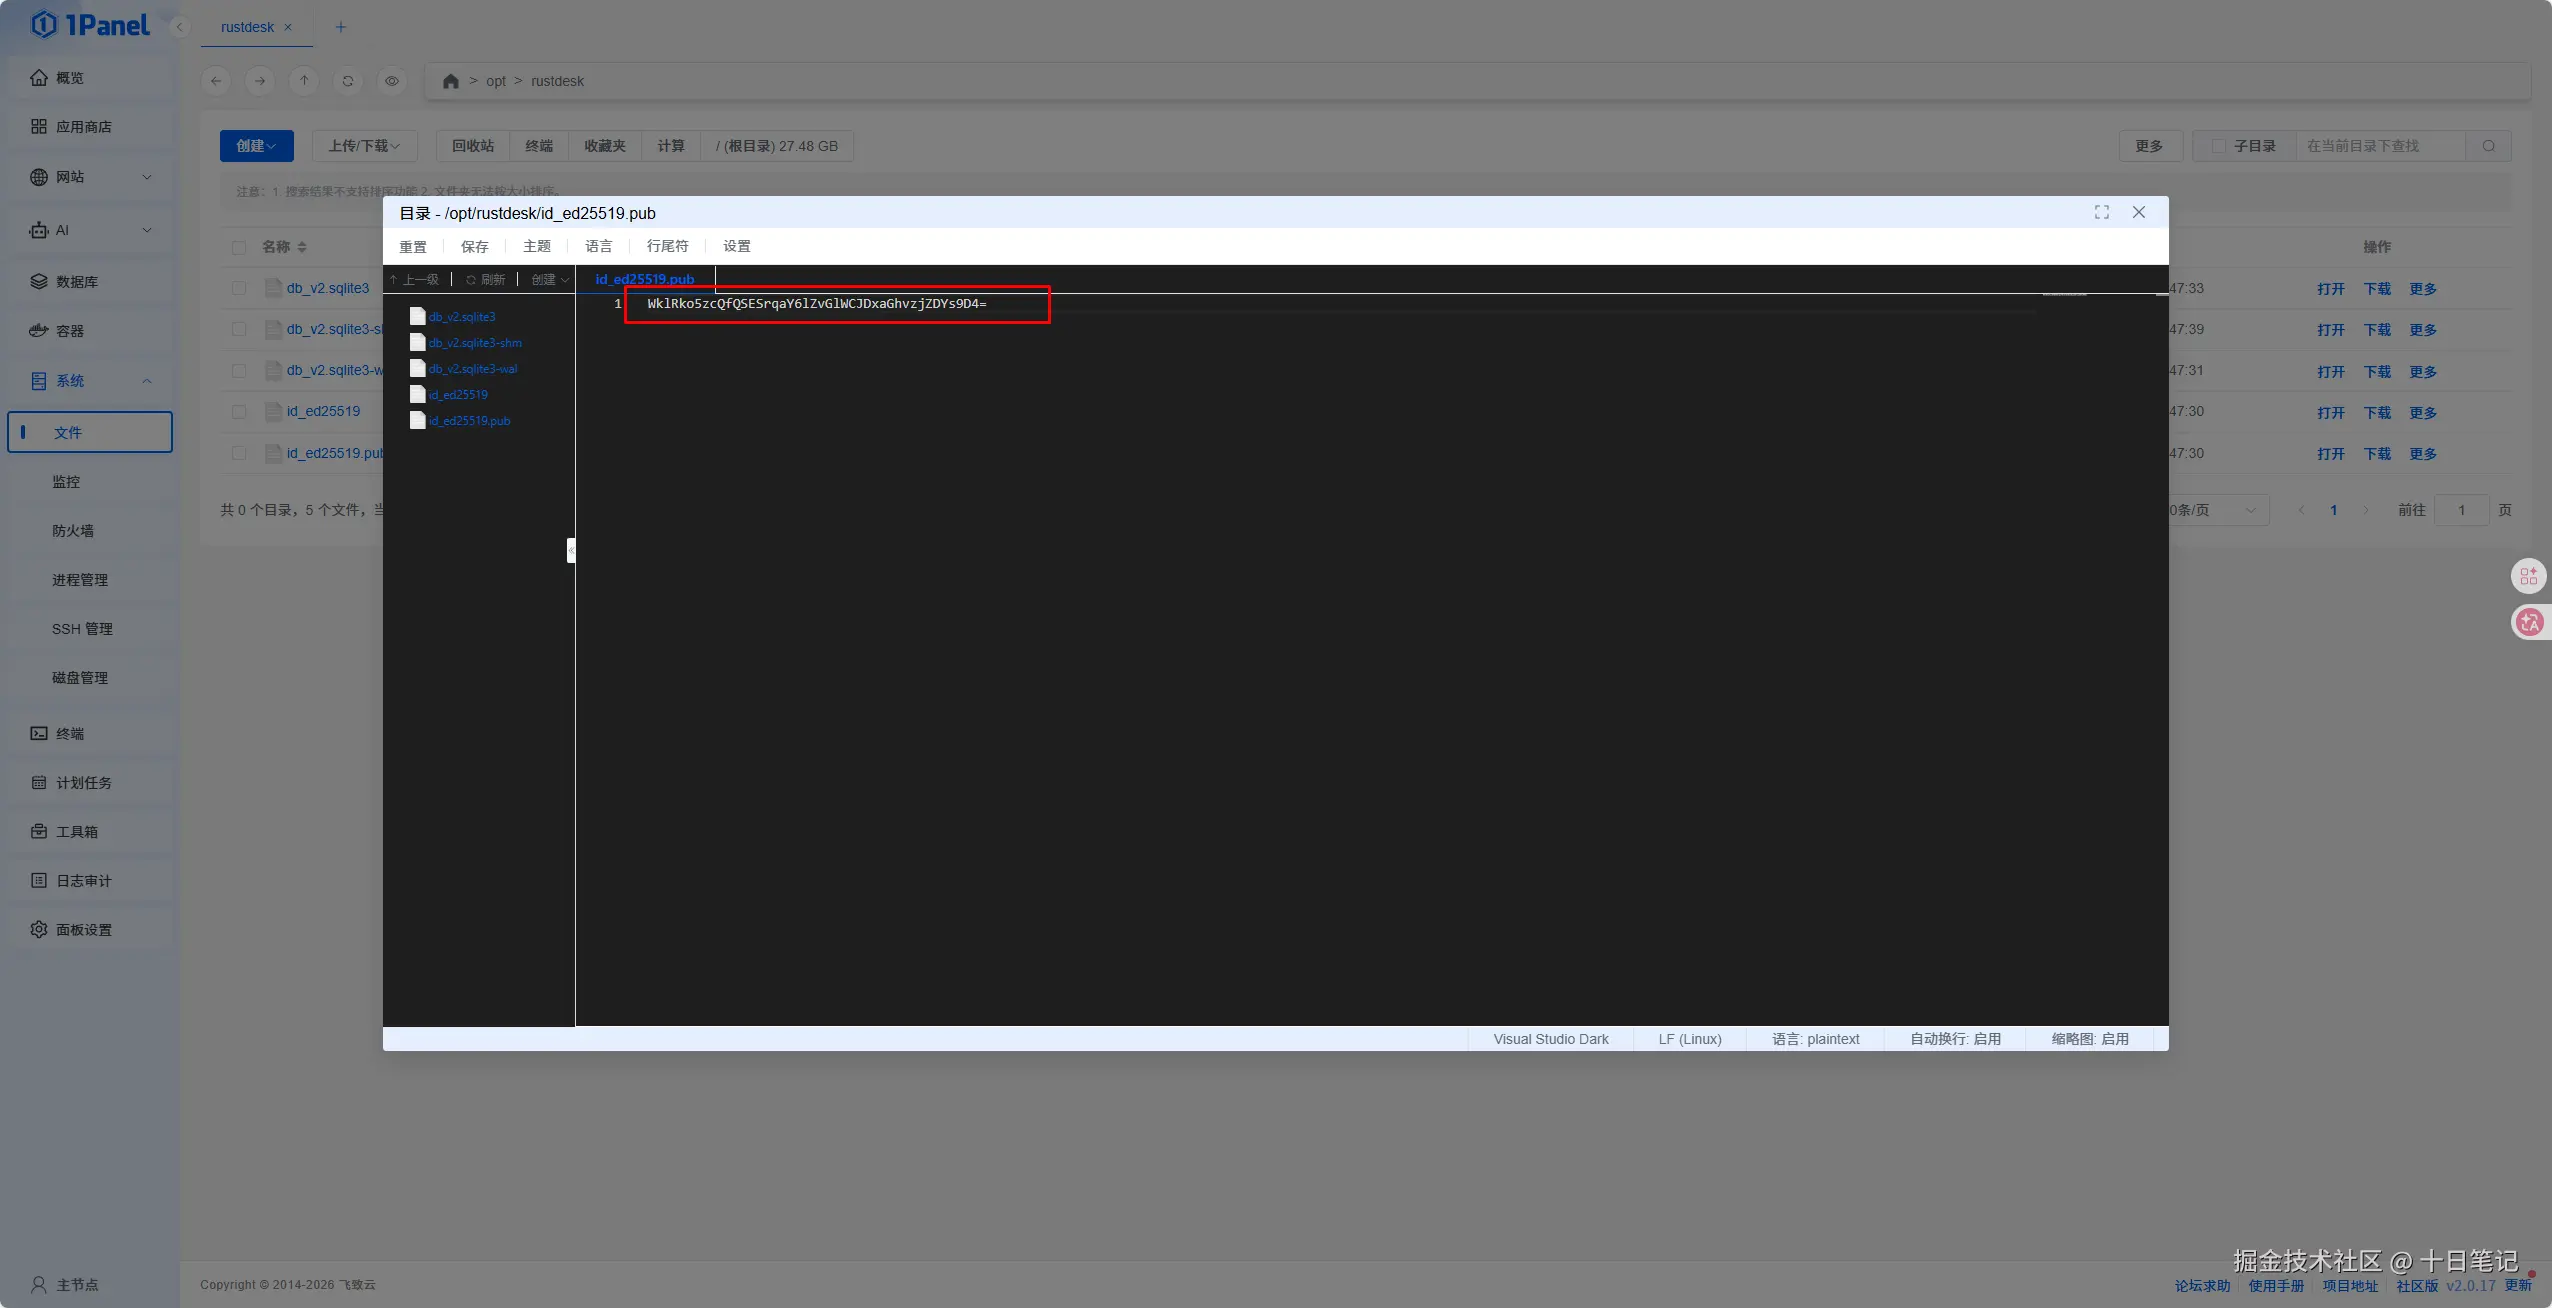Open the 终端 (terminal) page from the sidebar
2552x1308 pixels.
[x=69, y=733]
